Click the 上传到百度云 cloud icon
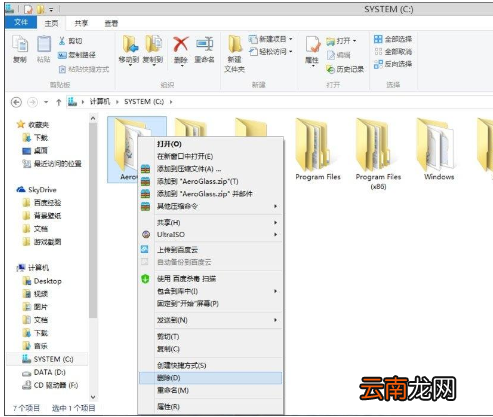The height and width of the screenshot is (417, 493). tap(145, 249)
